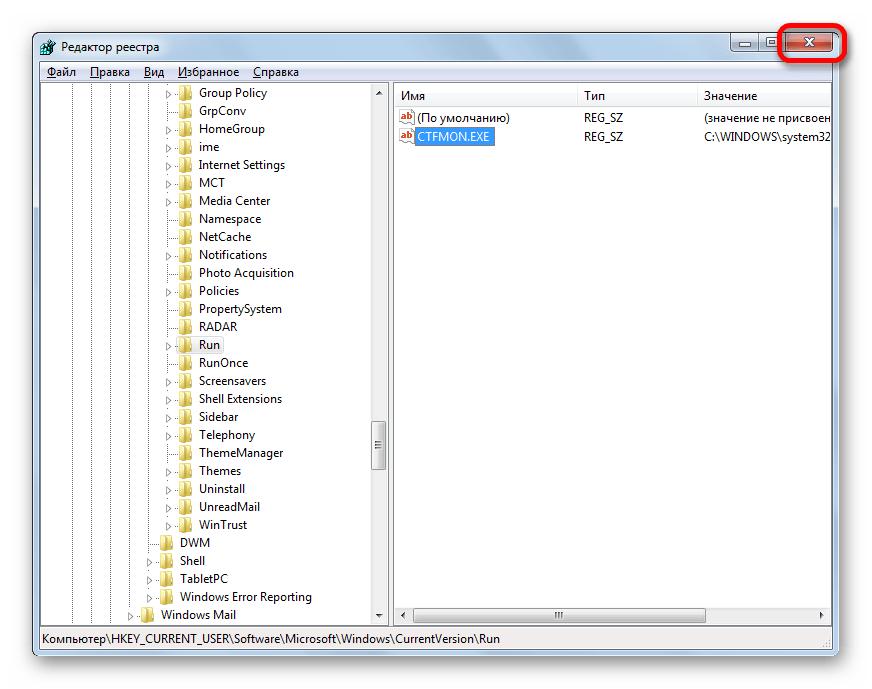Click the GrpConv folder icon
Screen dimensions: 872x689
[186, 111]
